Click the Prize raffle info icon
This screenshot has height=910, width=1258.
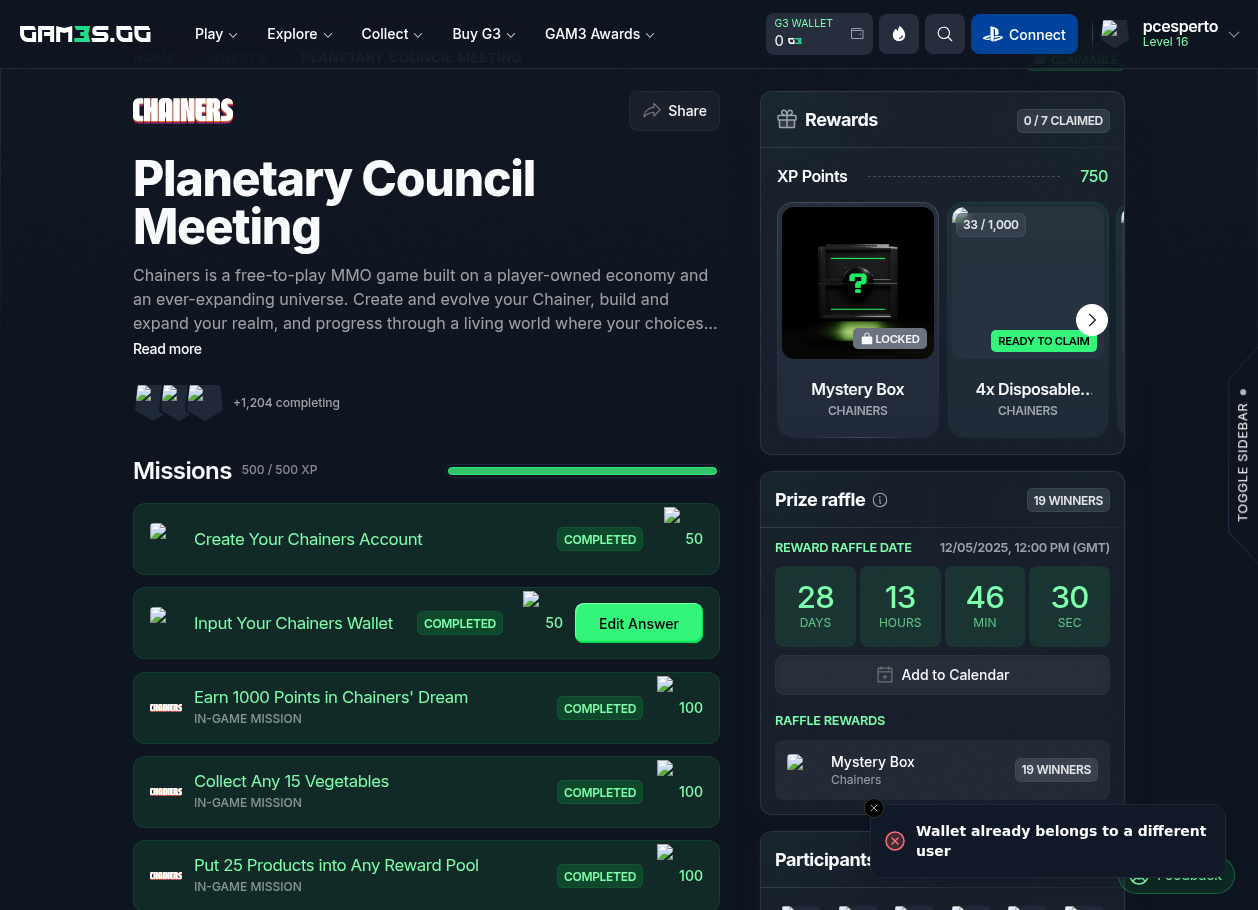pyautogui.click(x=880, y=500)
